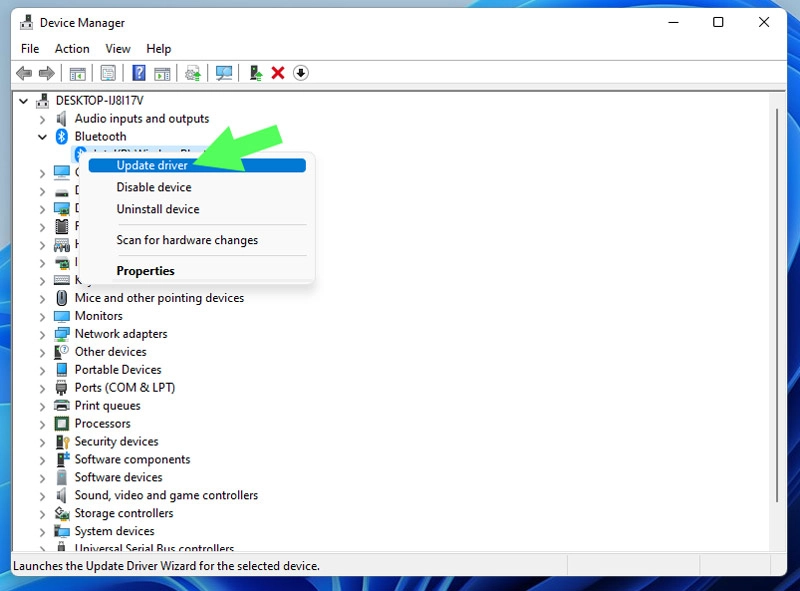This screenshot has width=800, height=591.
Task: Click the Forward arrow toolbar icon
Action: click(x=46, y=73)
